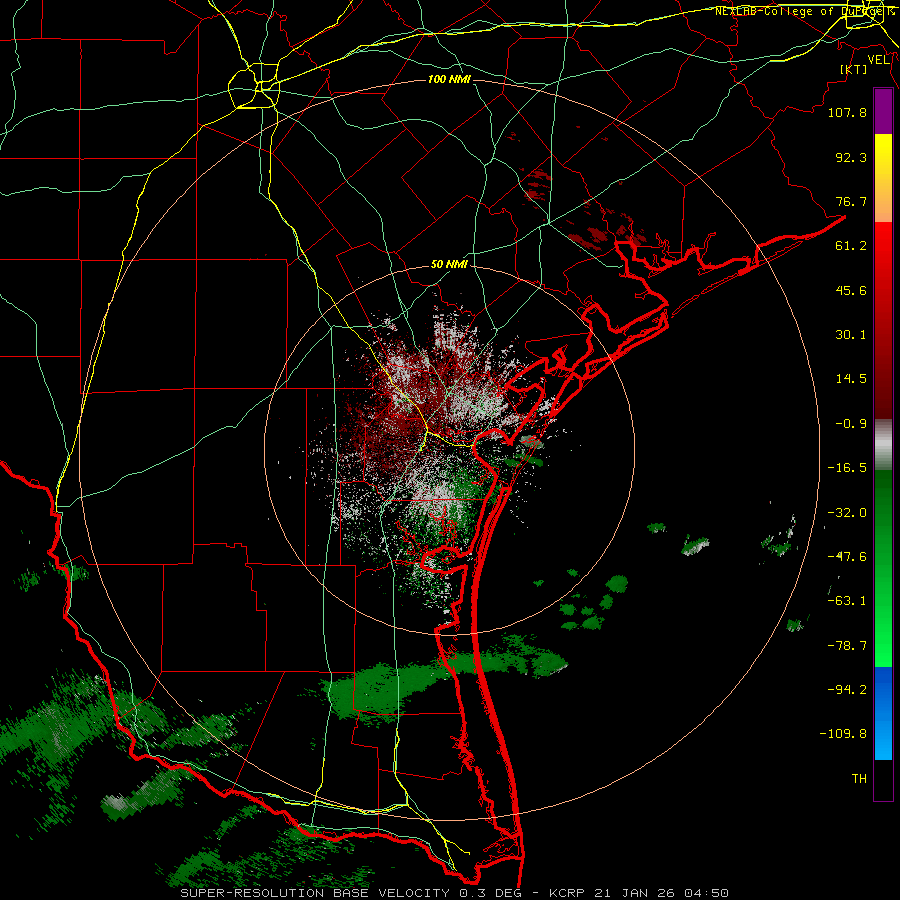900x900 pixels.
Task: Click the TH legend label
Action: 859,779
